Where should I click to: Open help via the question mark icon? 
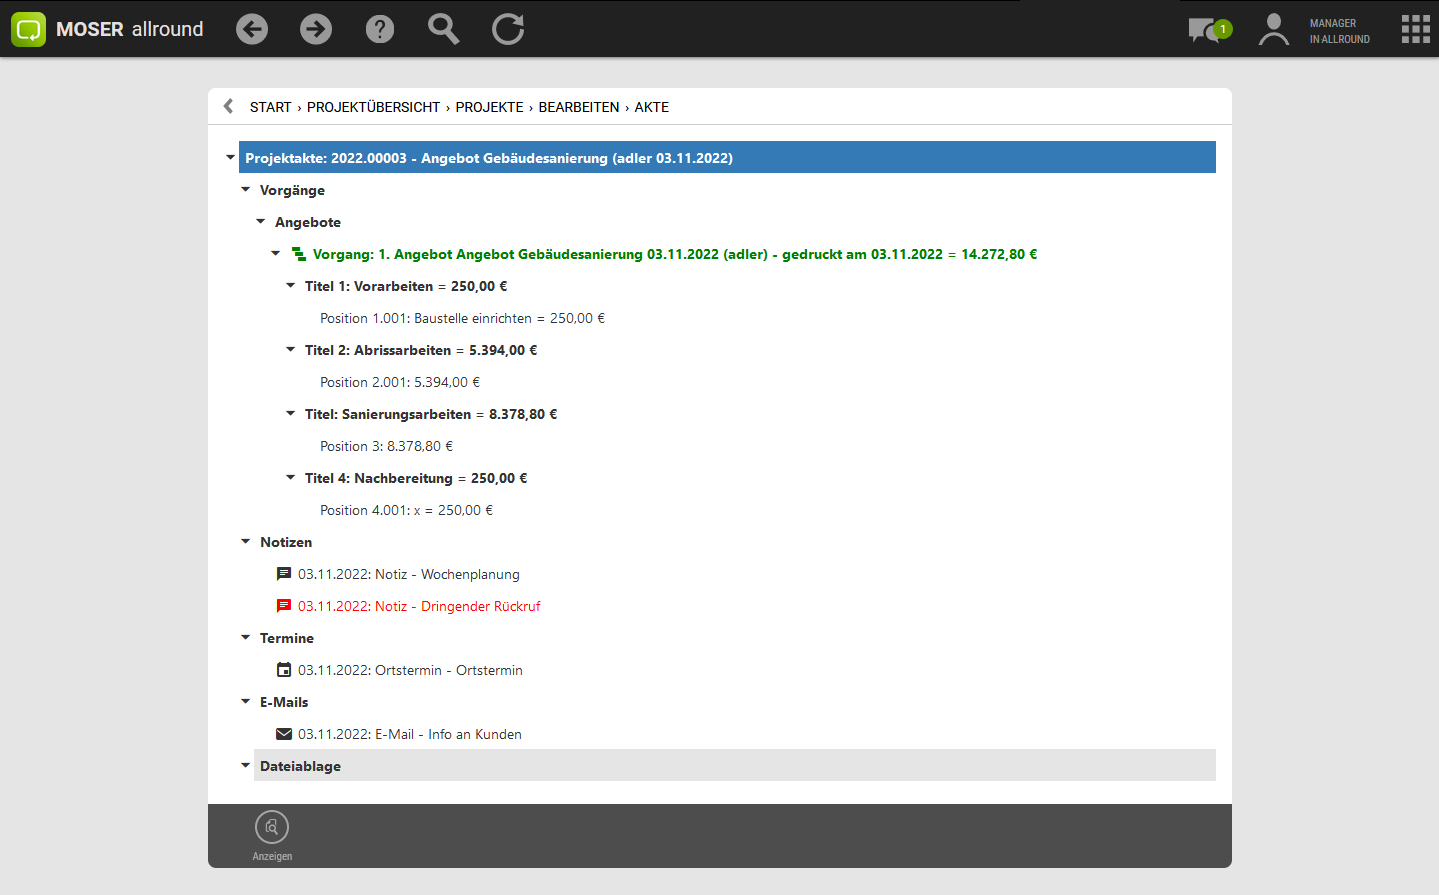tap(380, 29)
